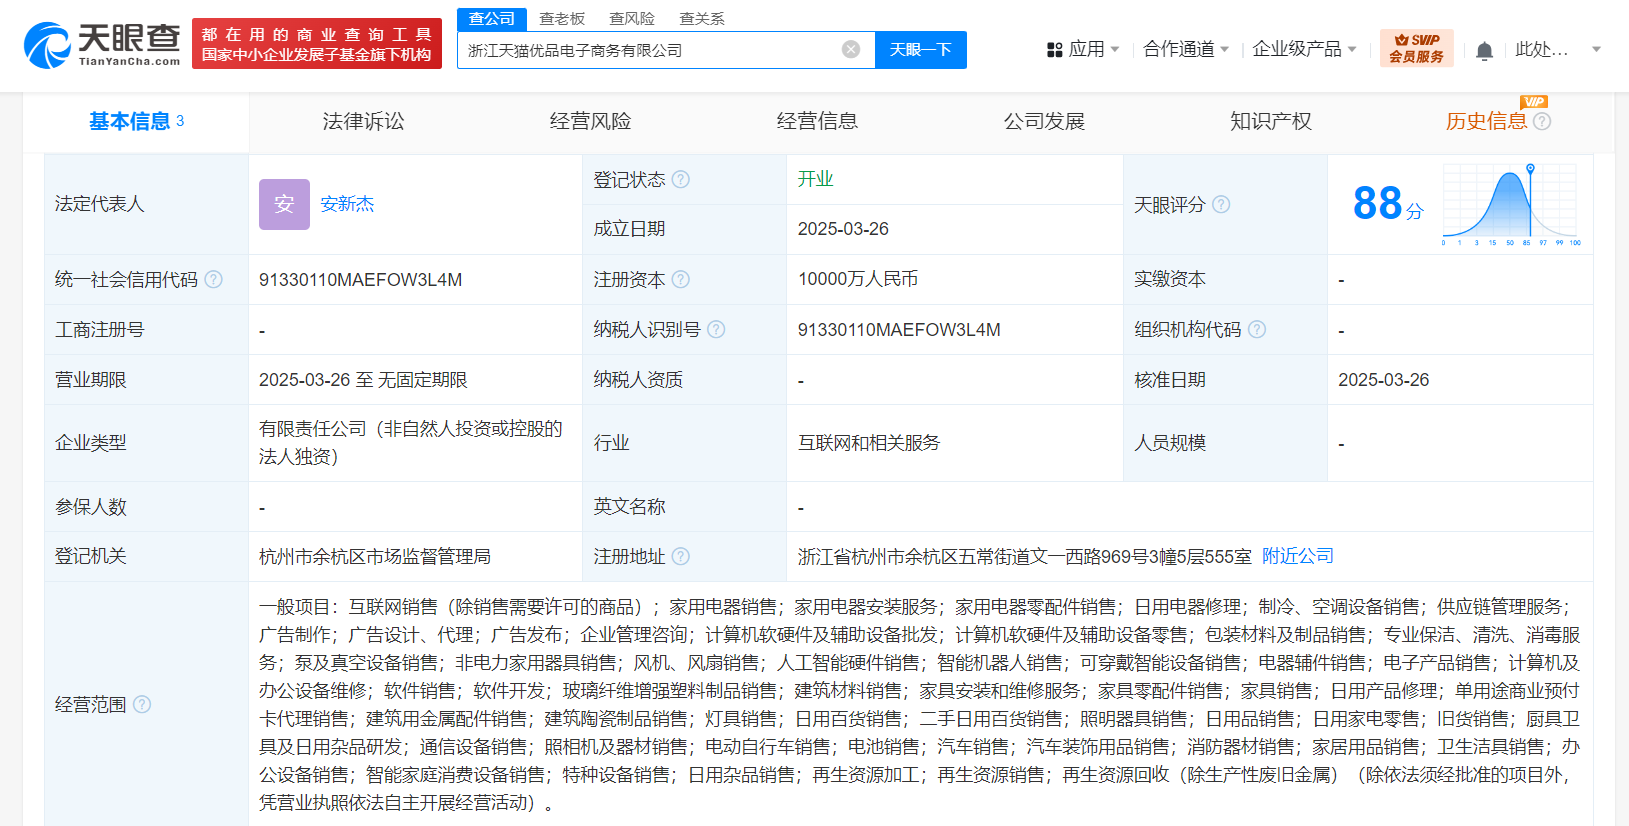Screen dimensions: 1629x826
Task: Click help icon beside 注册资本
Action: click(x=681, y=280)
